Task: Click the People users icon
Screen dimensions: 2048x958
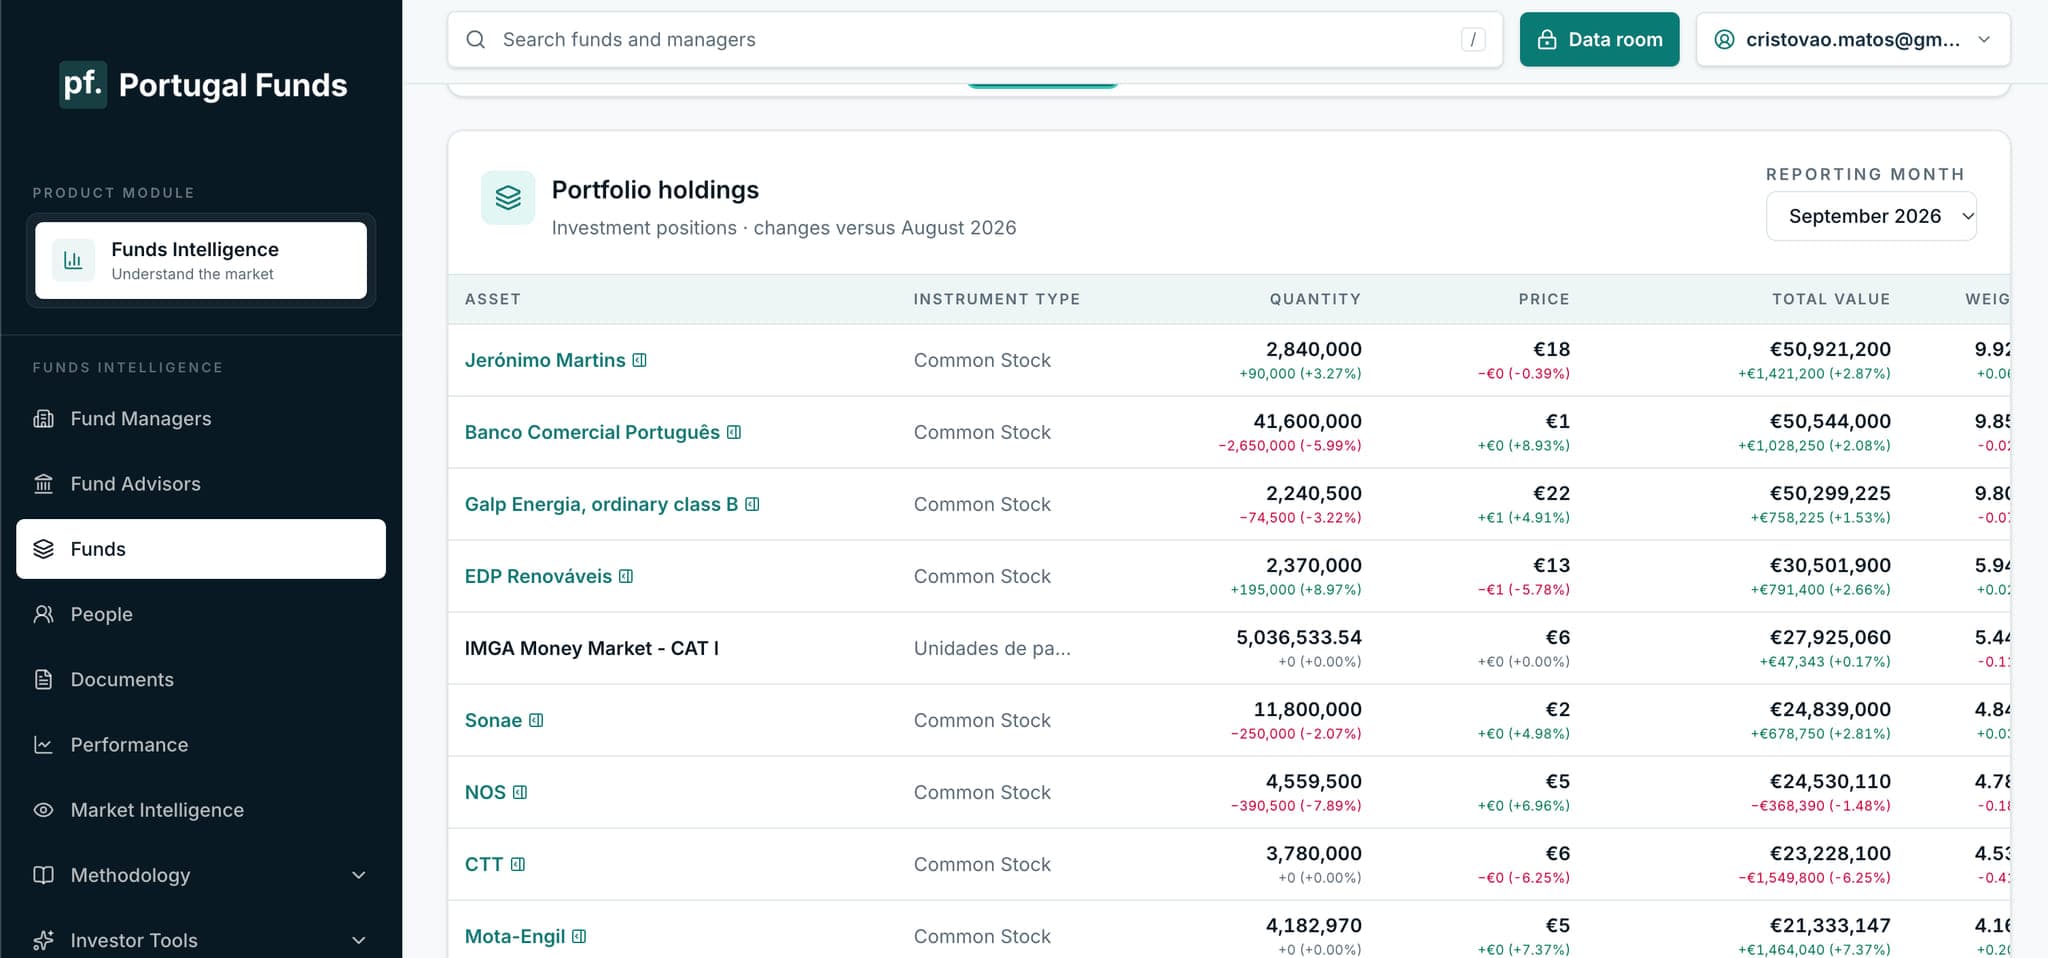Action: click(x=43, y=614)
